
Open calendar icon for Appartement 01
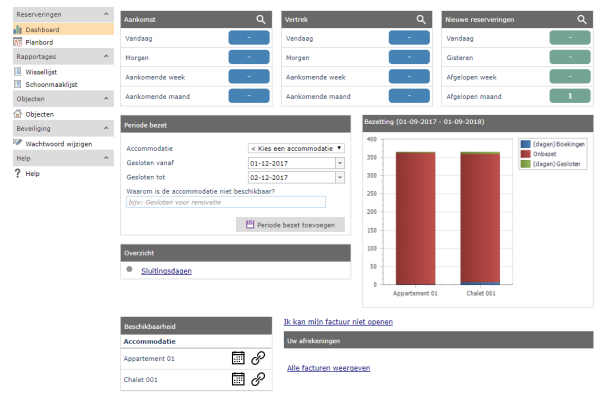pyautogui.click(x=238, y=358)
